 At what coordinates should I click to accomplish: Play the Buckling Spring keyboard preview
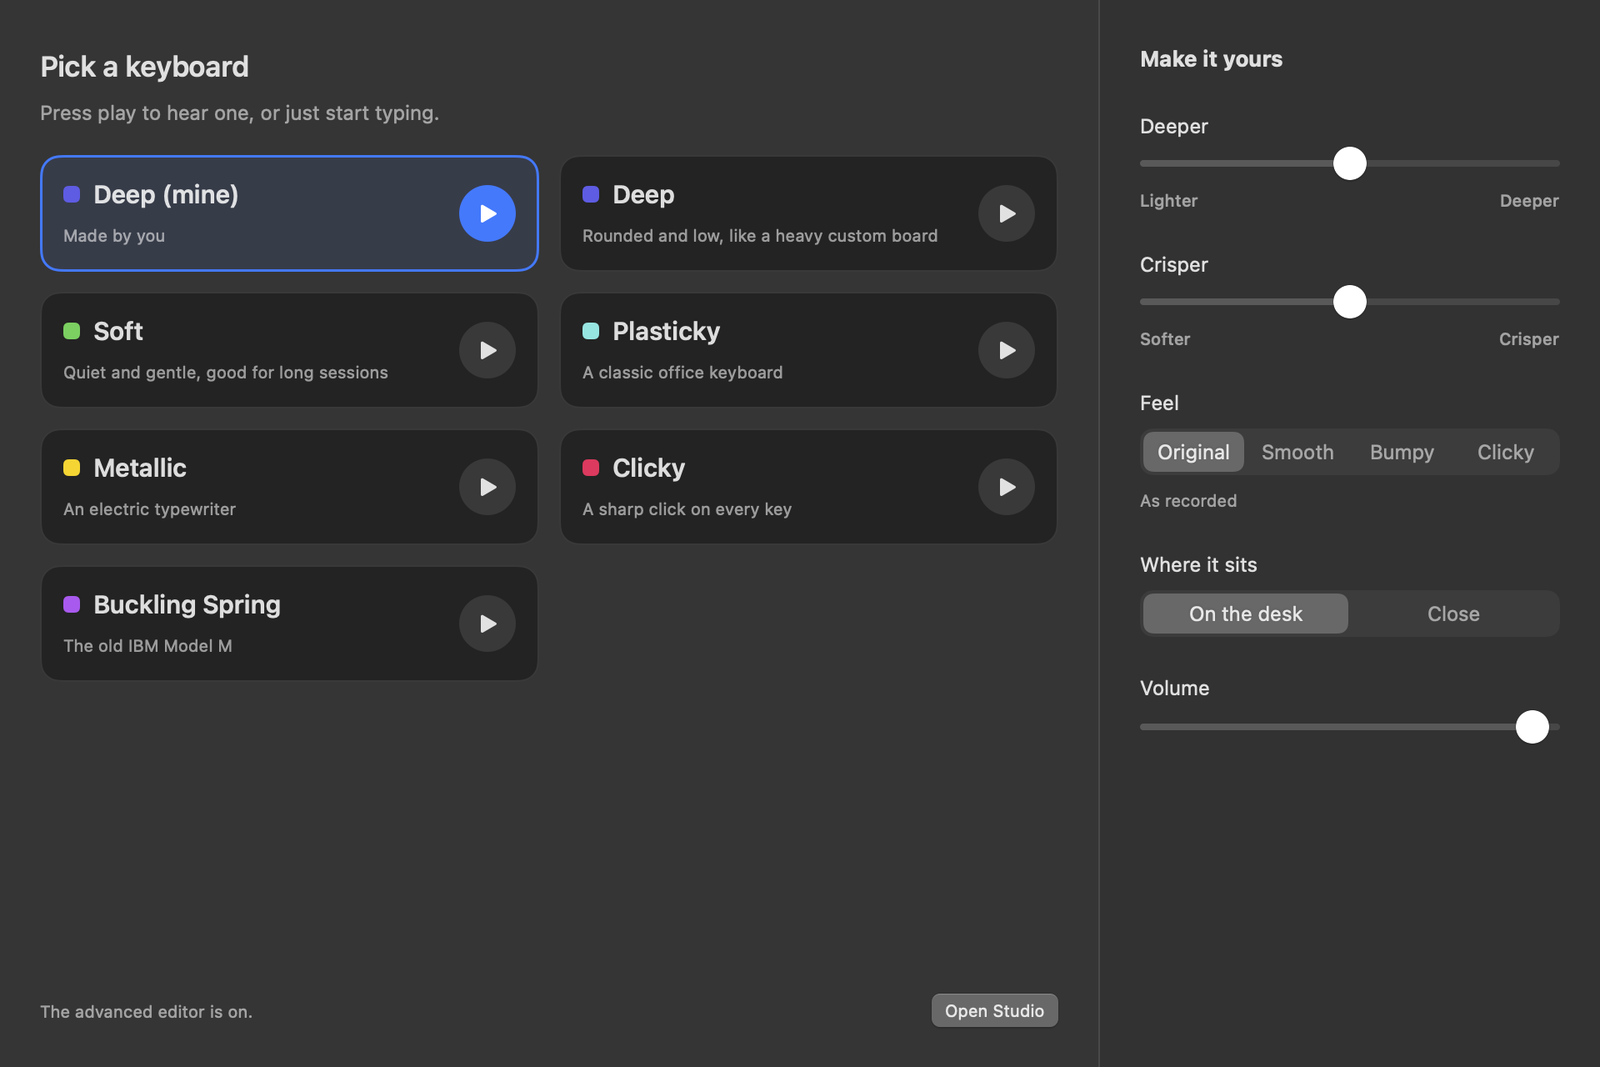click(487, 624)
